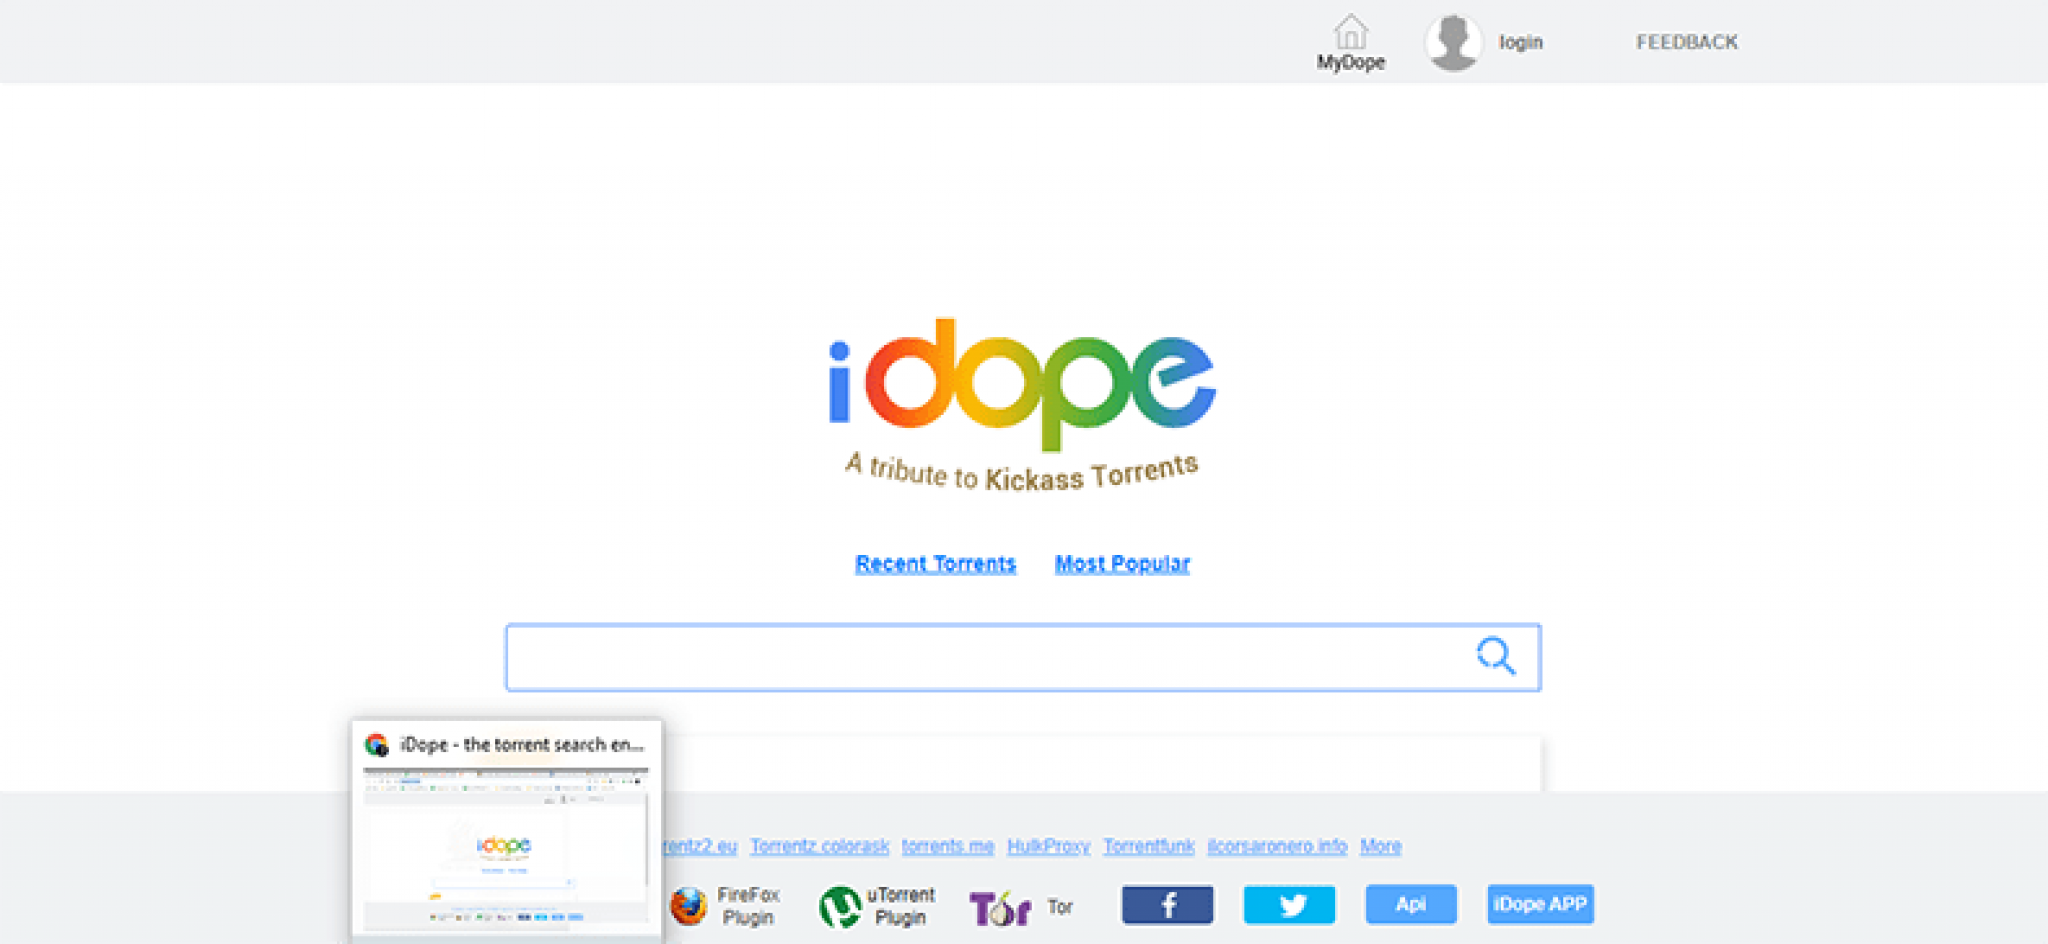The image size is (2048, 944).
Task: Open the FEEDBACK link
Action: click(1687, 42)
